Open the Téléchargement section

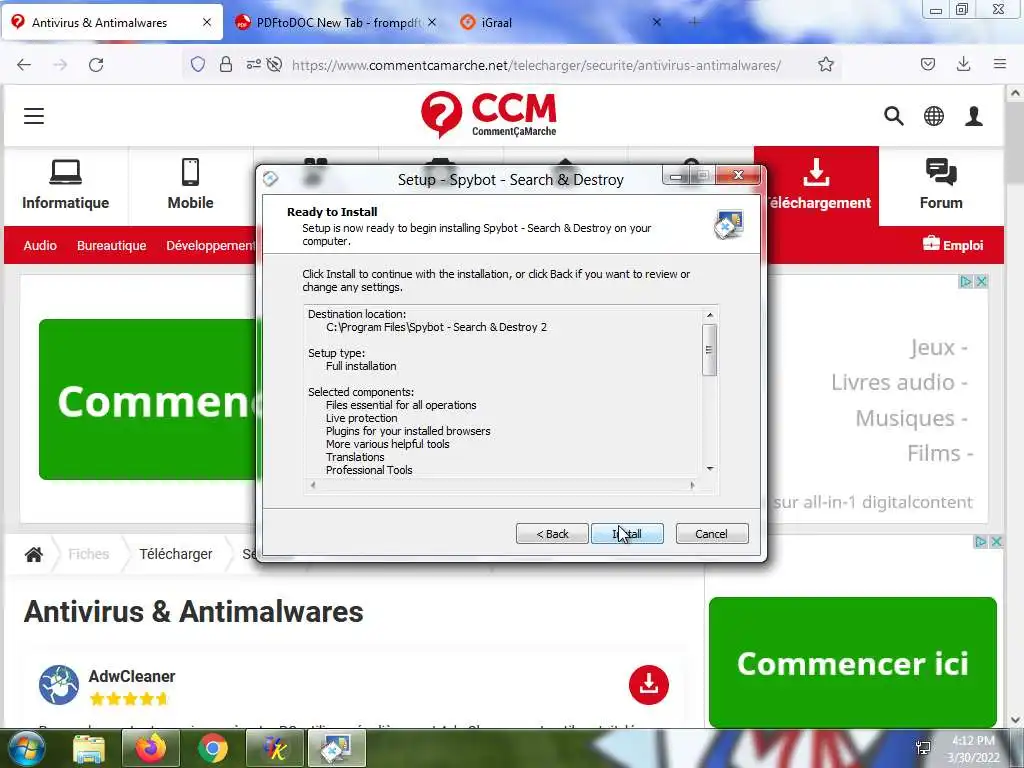(816, 185)
